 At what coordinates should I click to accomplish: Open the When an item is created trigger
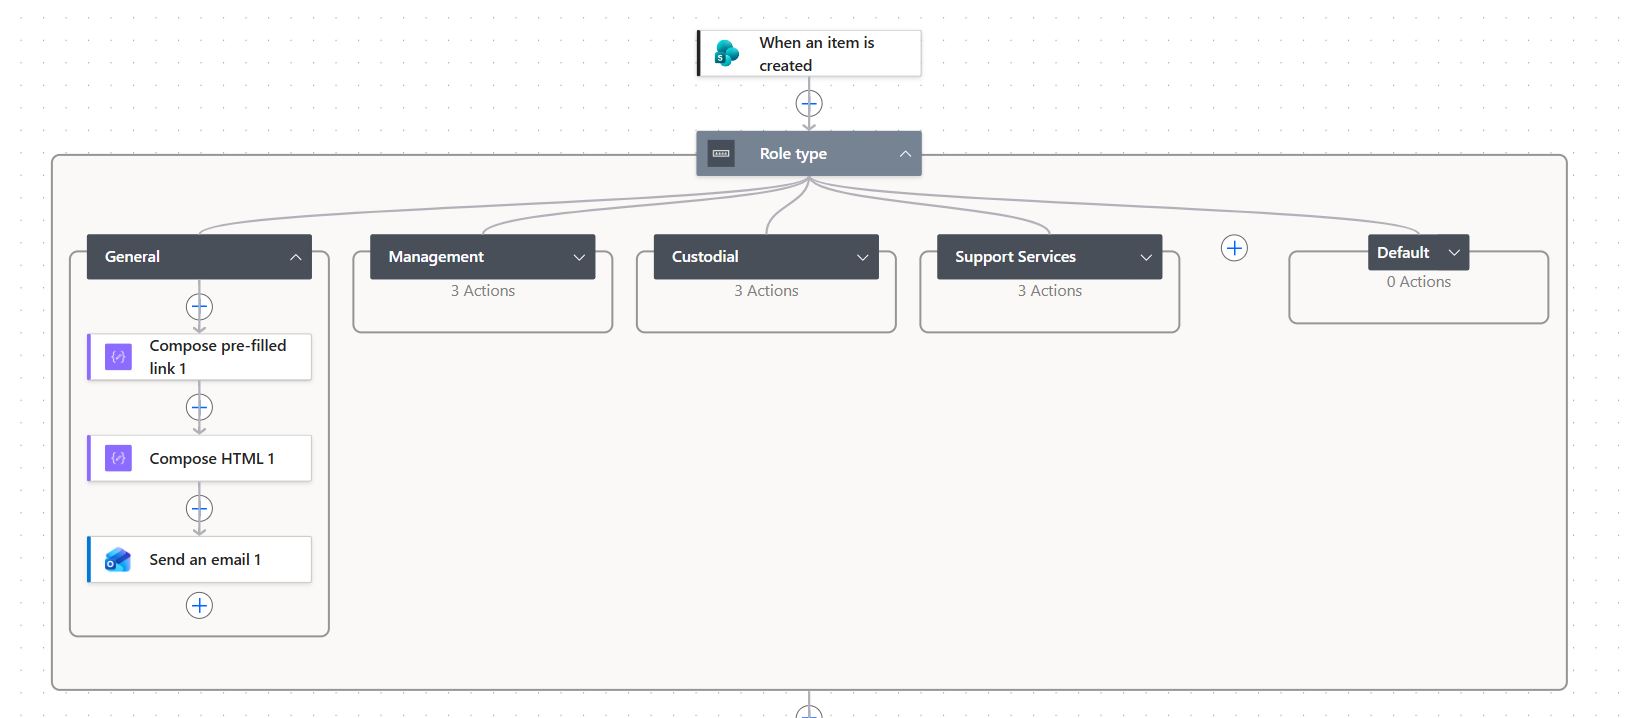coord(809,54)
